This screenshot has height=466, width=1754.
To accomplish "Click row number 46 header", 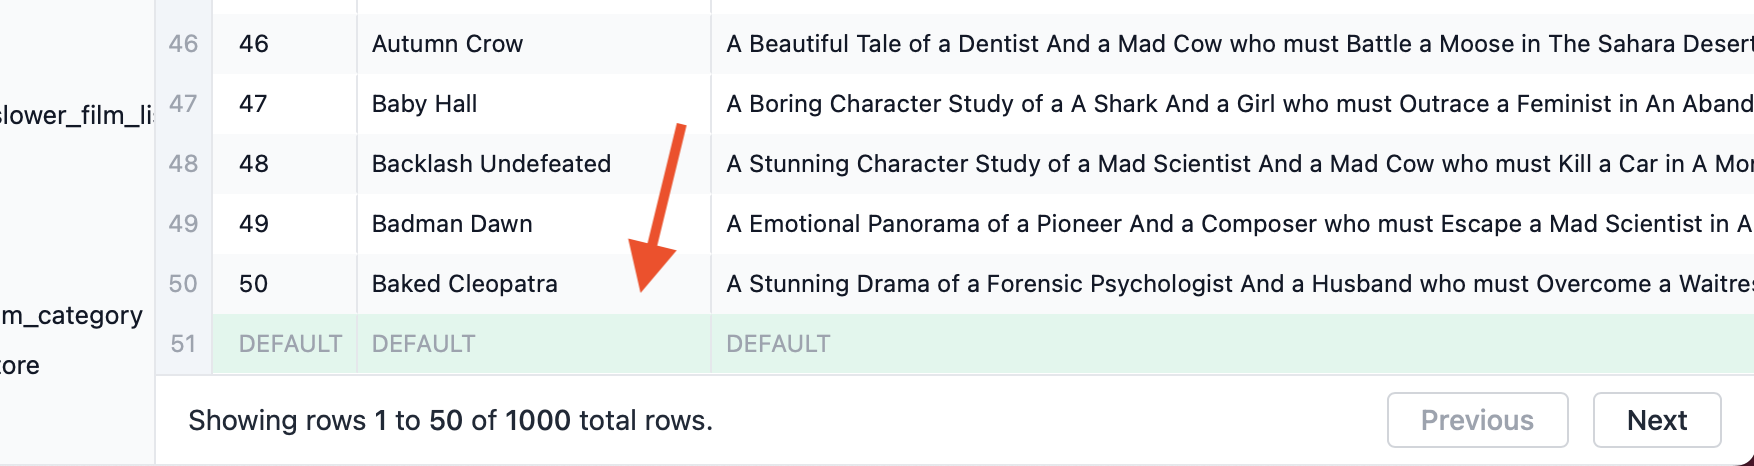I will click(x=184, y=44).
